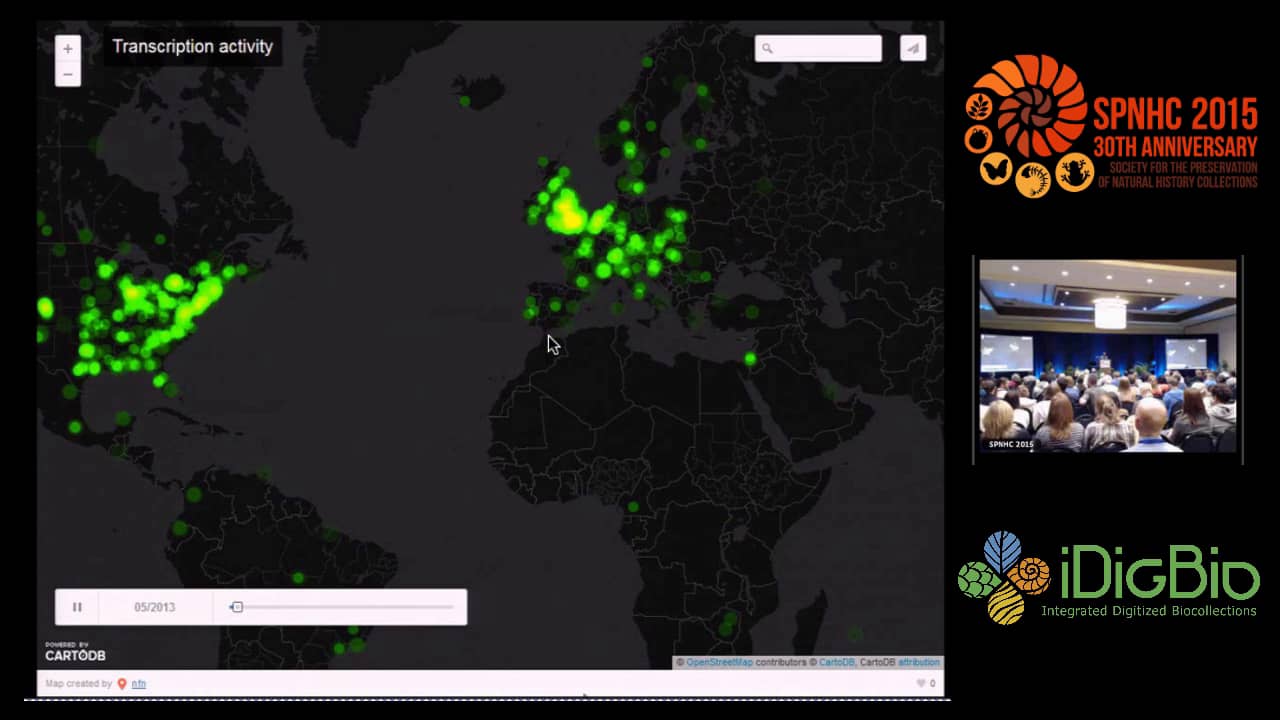The image size is (1280, 720).
Task: Click the map search input field
Action: pyautogui.click(x=818, y=48)
